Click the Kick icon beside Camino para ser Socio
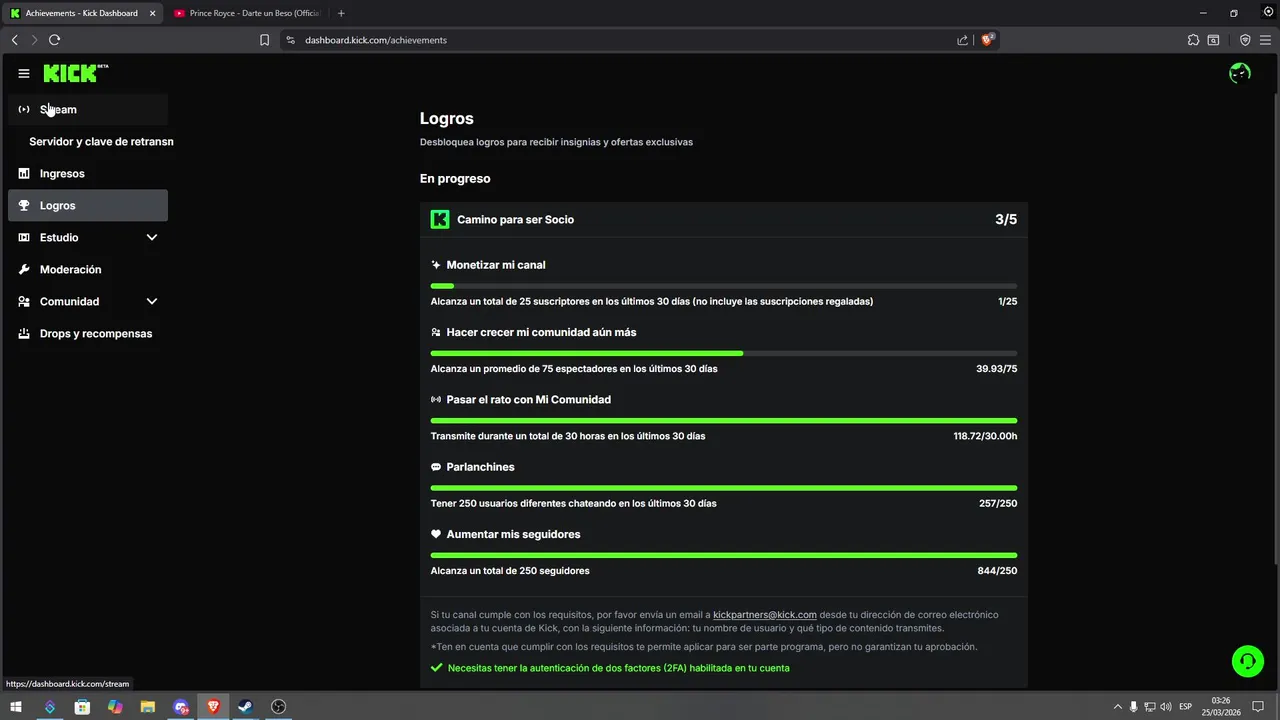Image resolution: width=1280 pixels, height=720 pixels. (440, 219)
